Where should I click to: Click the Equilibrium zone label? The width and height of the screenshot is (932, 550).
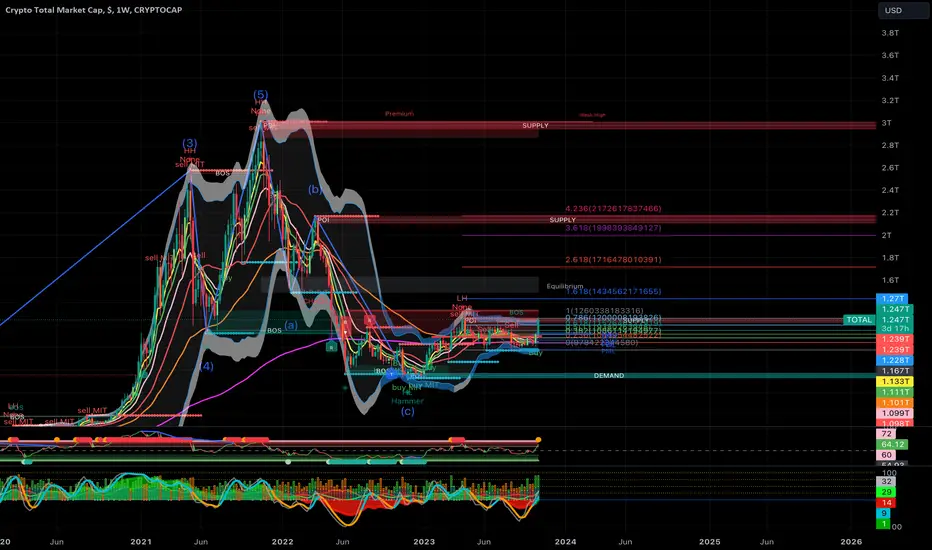tap(565, 286)
